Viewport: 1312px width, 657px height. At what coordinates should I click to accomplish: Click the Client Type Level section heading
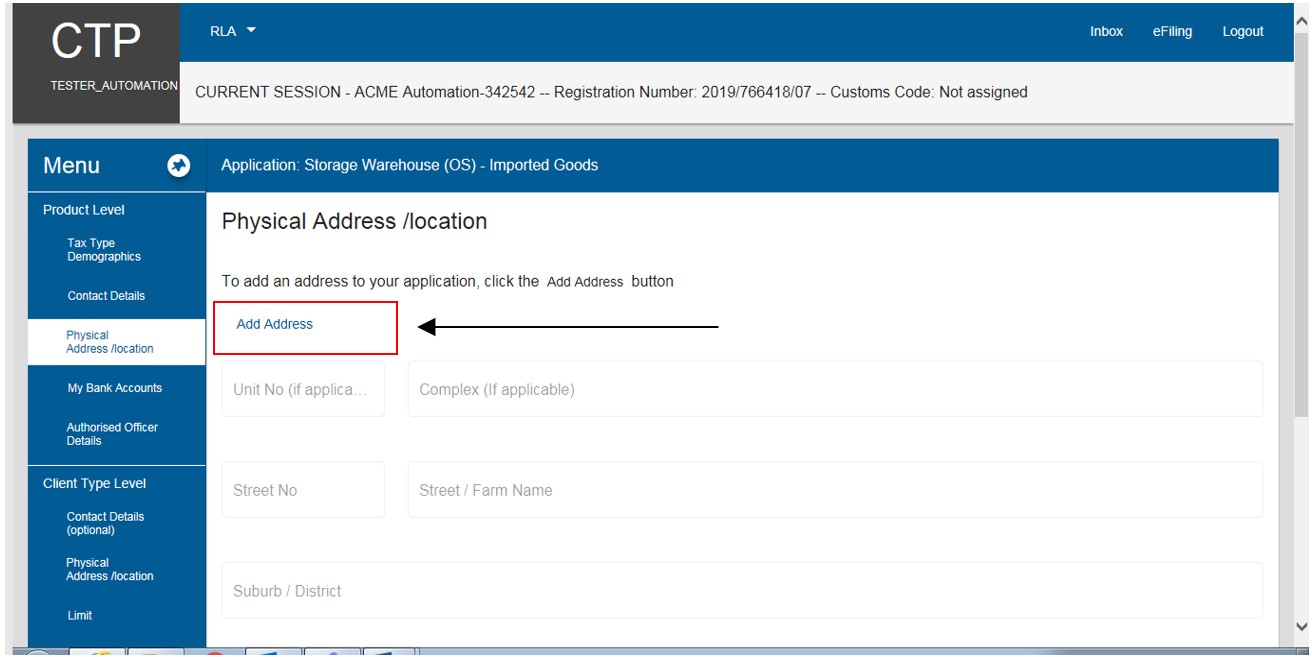94,484
